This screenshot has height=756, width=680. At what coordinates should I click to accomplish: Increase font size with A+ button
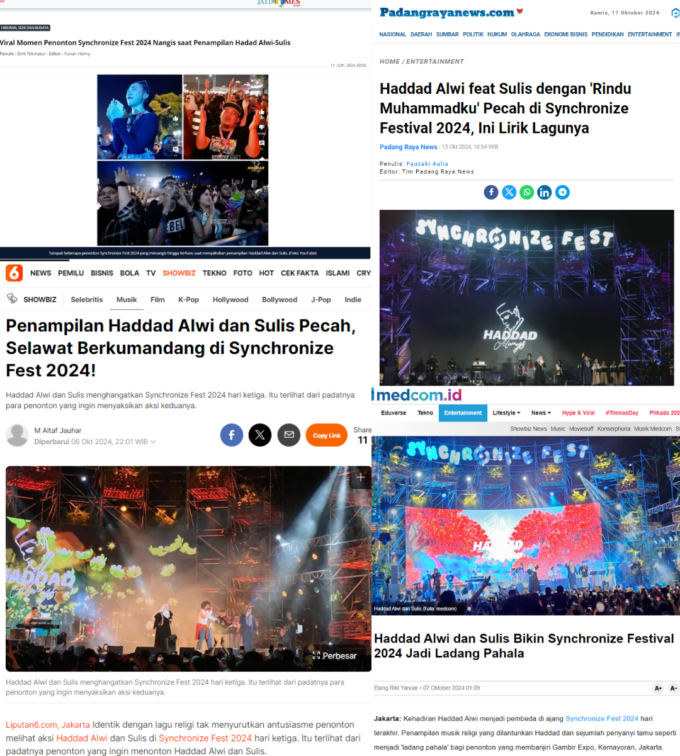[658, 688]
